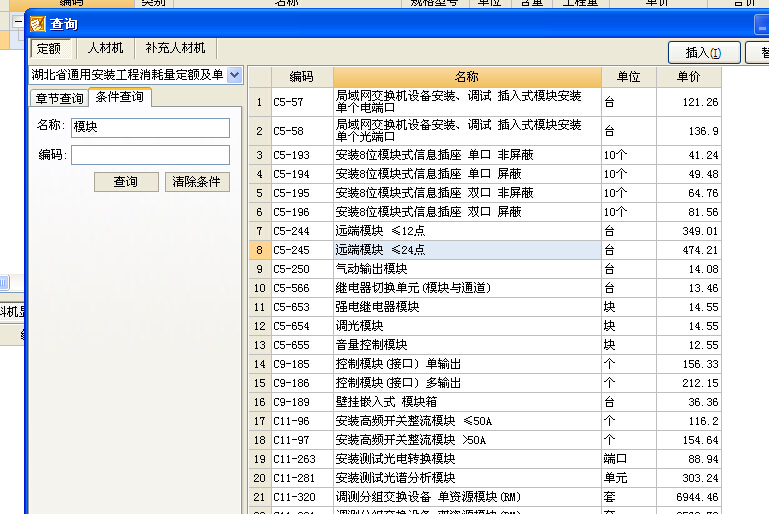Click the 单位 column header
The height and width of the screenshot is (514, 769).
click(629, 77)
